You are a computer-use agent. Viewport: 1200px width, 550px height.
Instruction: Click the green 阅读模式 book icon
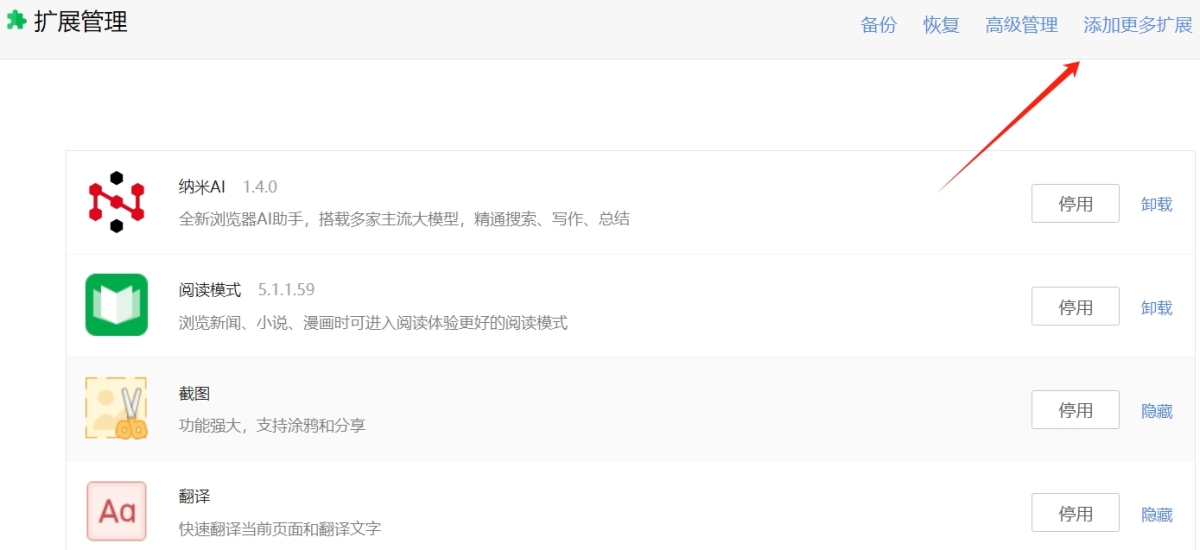[116, 305]
